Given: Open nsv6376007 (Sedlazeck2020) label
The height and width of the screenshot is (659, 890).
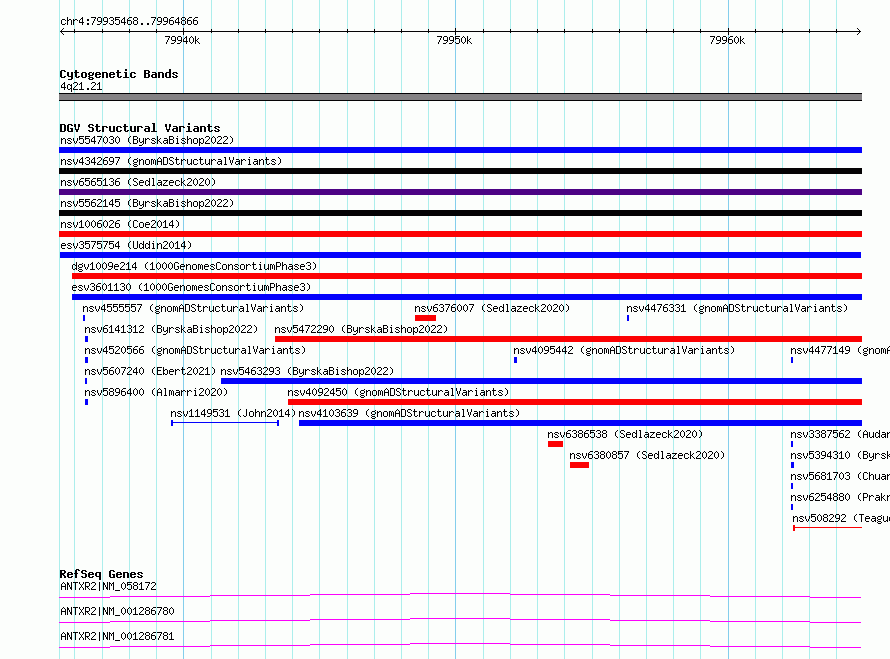Looking at the screenshot, I should pos(492,308).
